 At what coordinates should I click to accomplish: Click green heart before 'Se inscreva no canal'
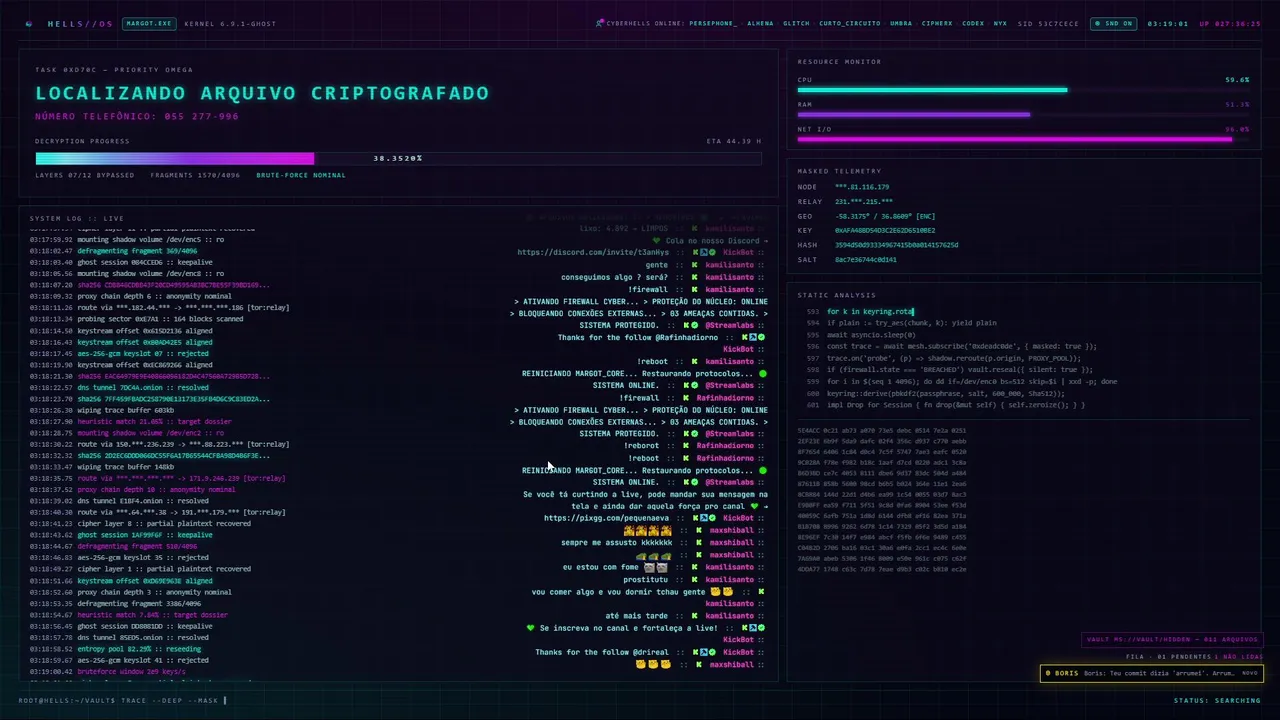(x=531, y=628)
